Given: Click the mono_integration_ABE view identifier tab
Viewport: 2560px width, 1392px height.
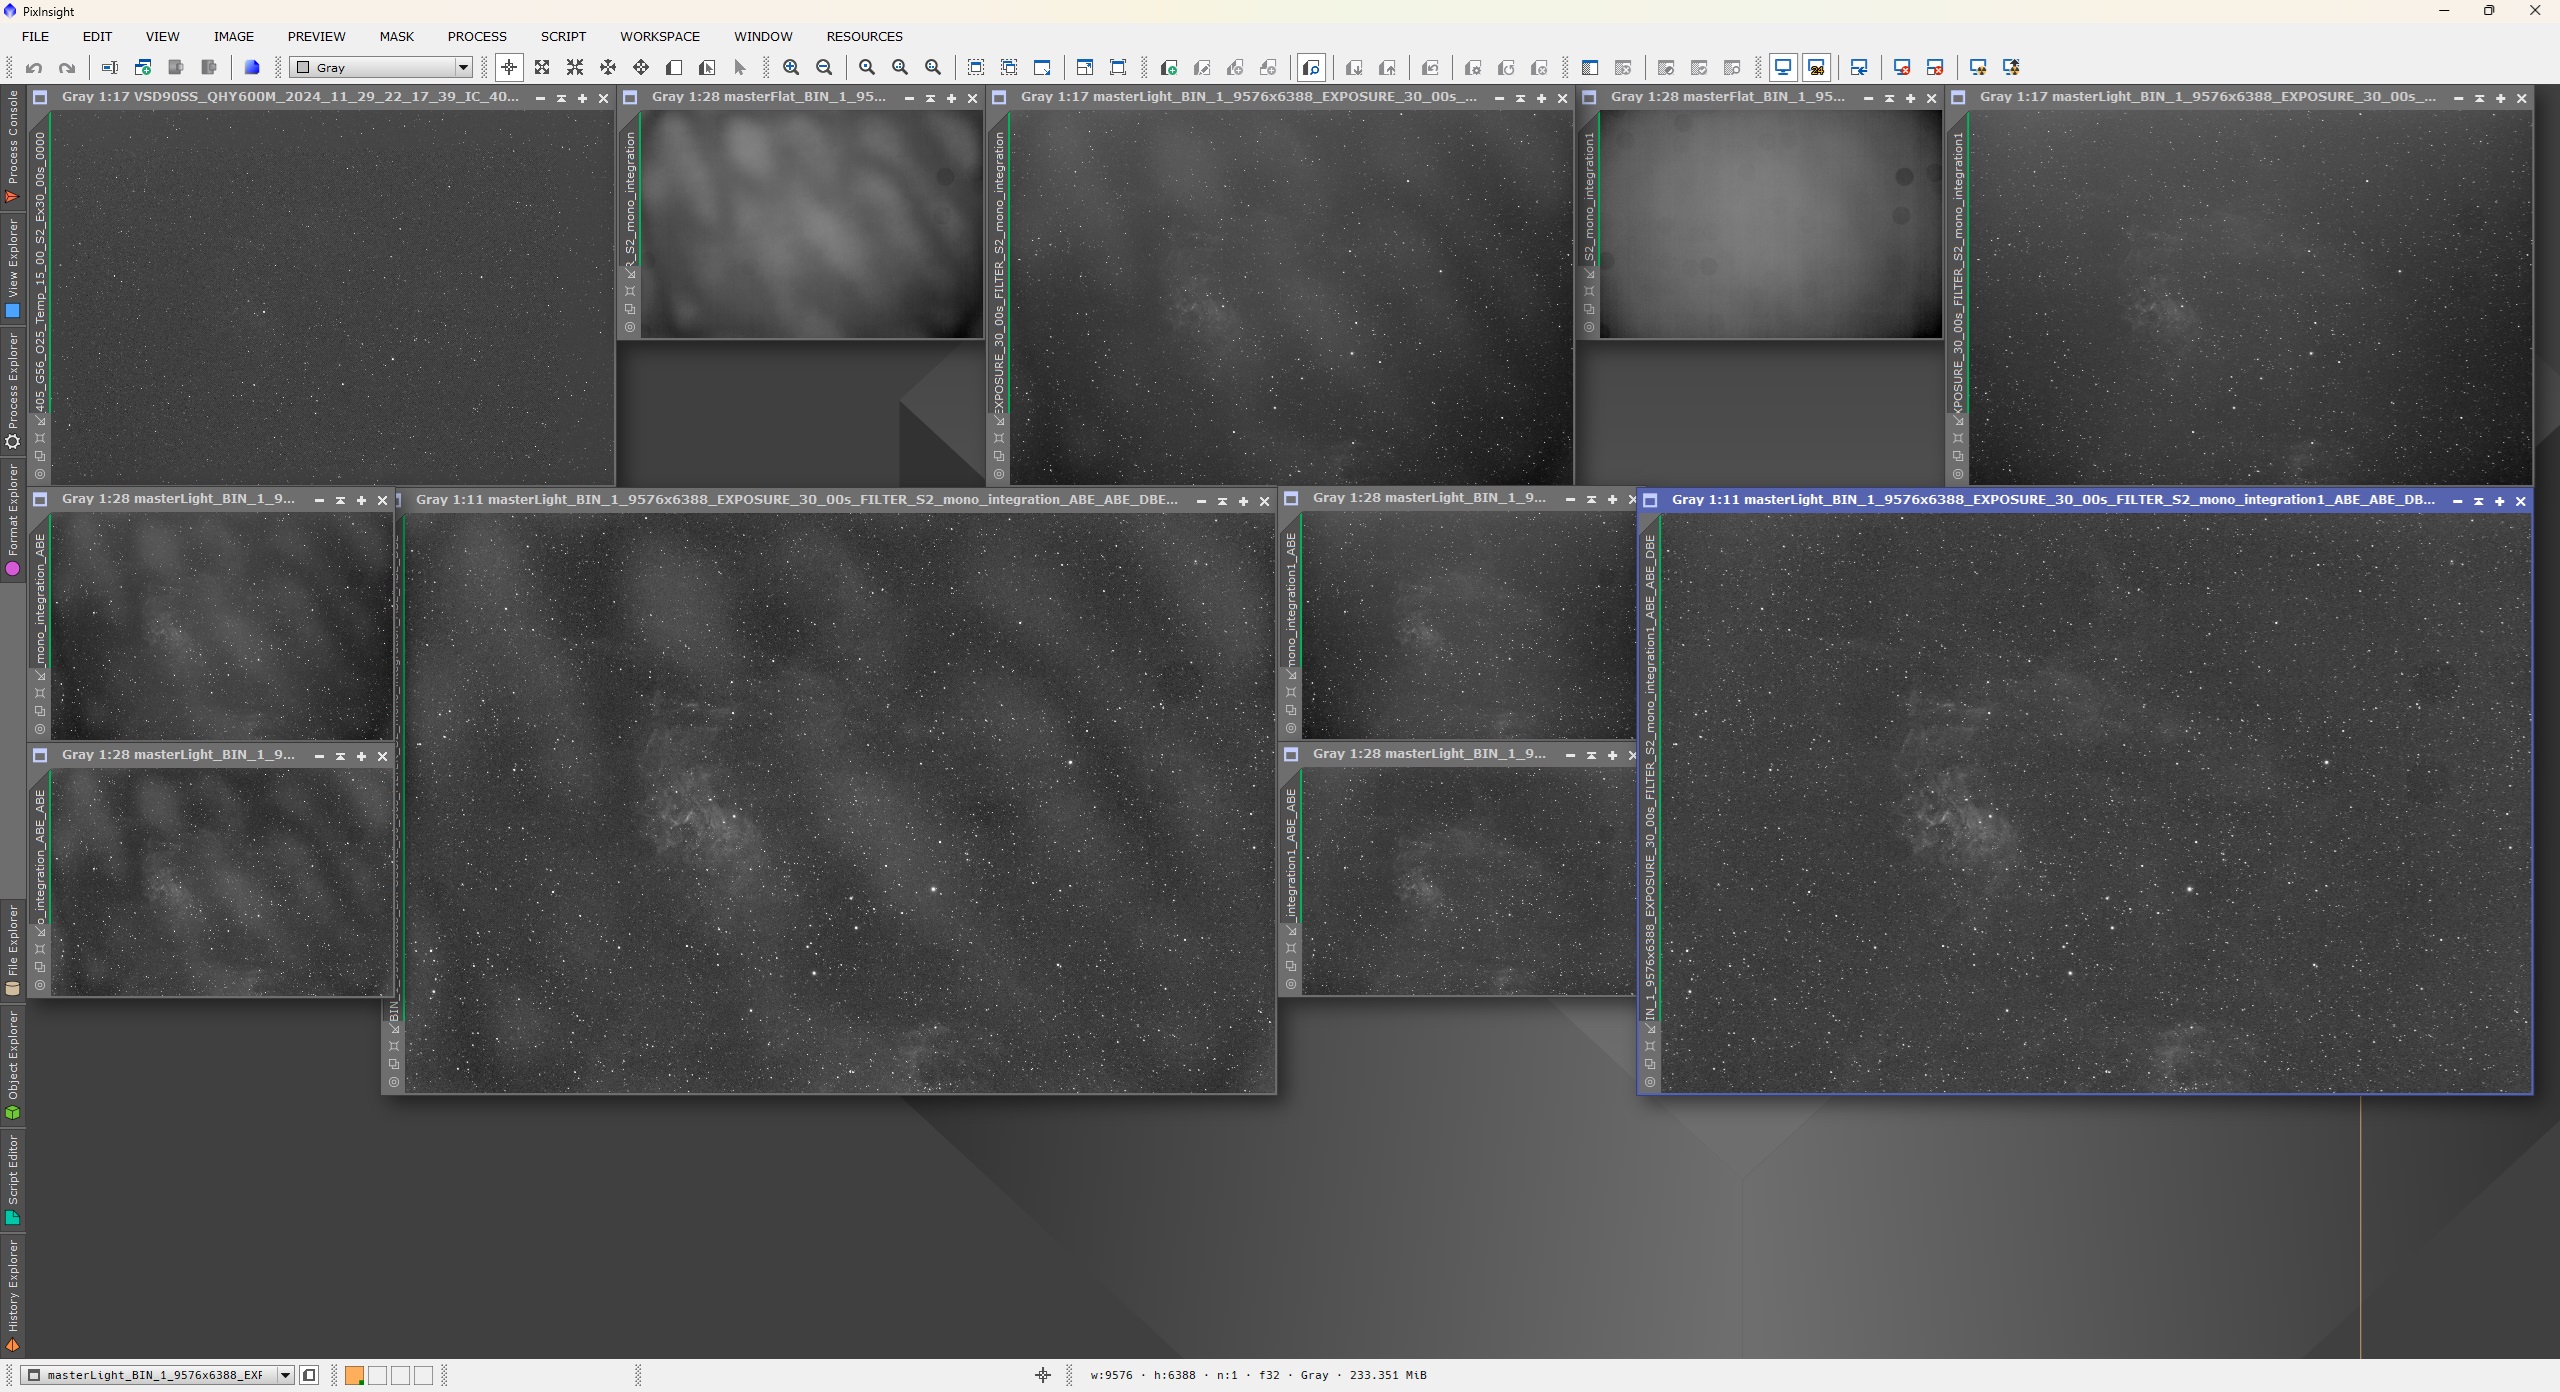Looking at the screenshot, I should [x=40, y=599].
